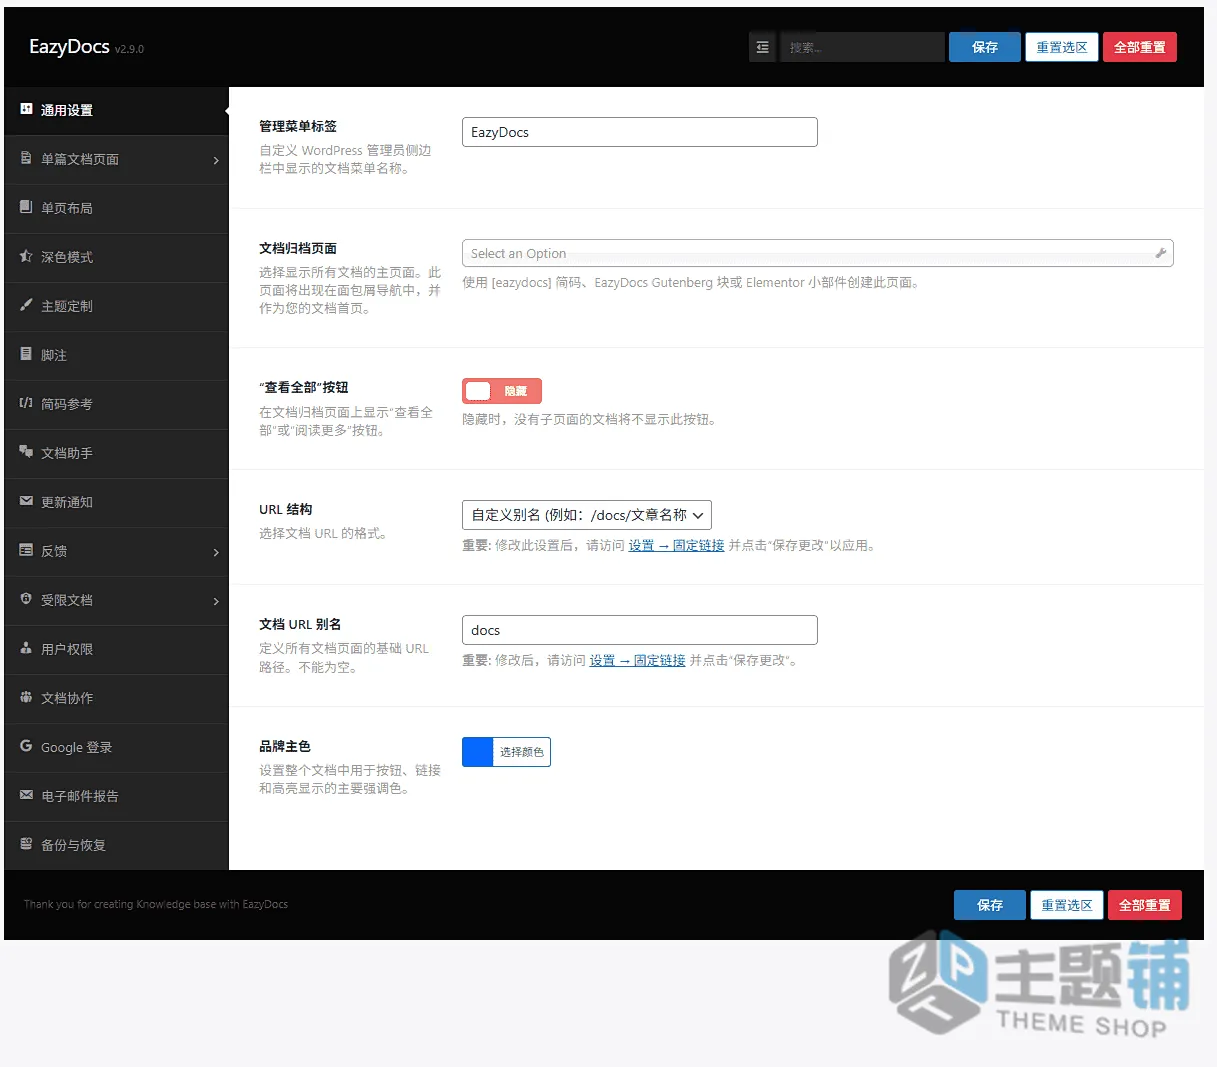Click the 更新通知 envelope icon
Screen dimensions: 1217x1067
pyautogui.click(x=26, y=501)
